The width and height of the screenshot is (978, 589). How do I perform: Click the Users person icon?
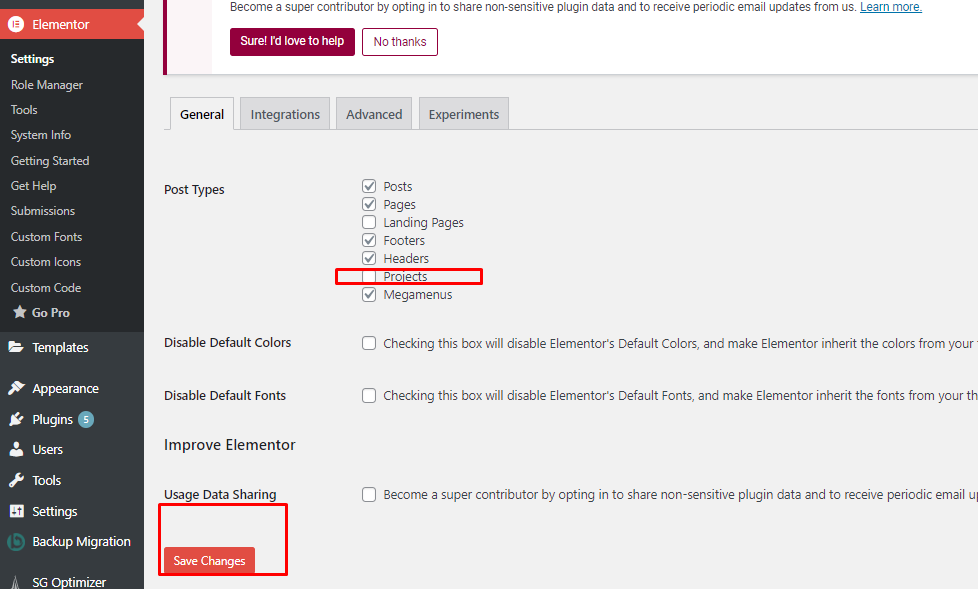coord(16,449)
